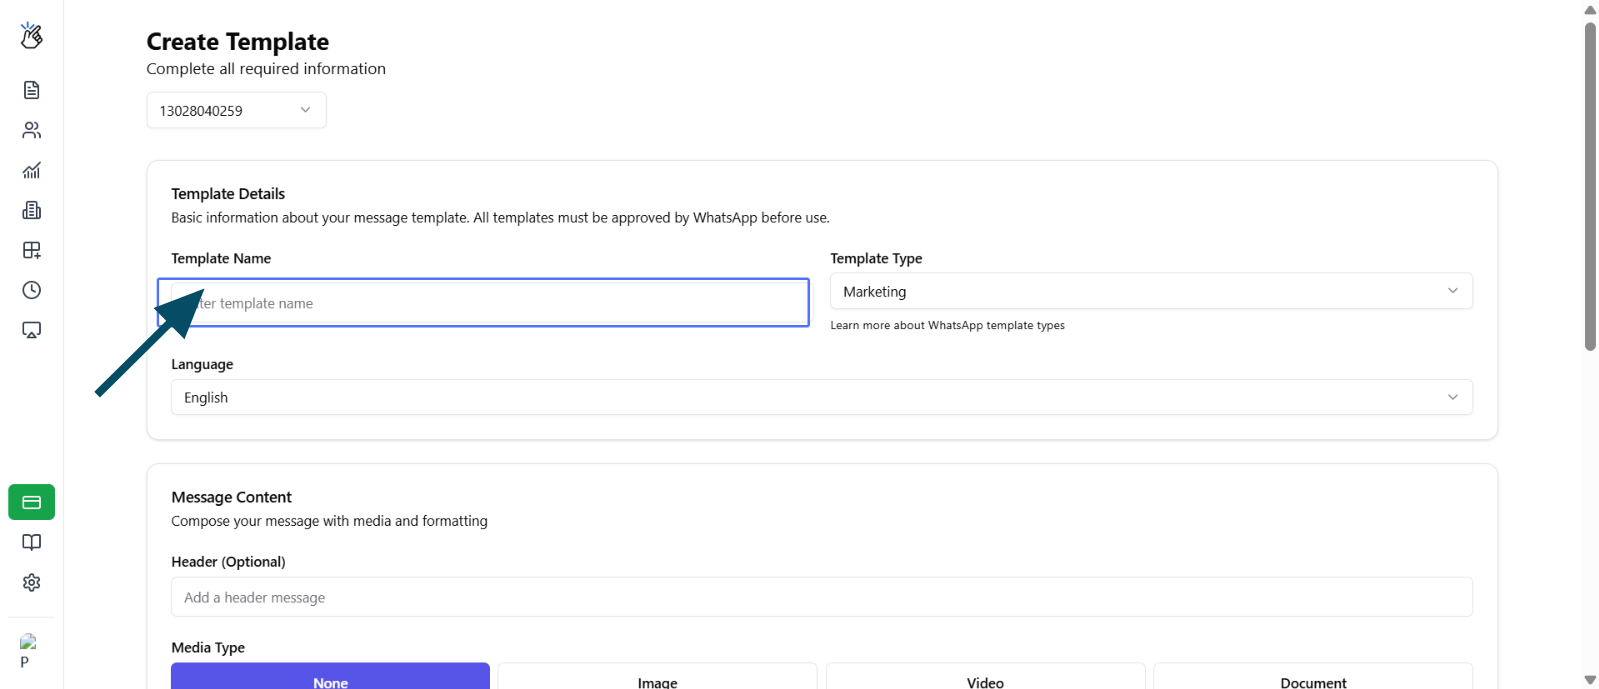Click Compose your message with media text
1599x689 pixels.
coord(329,521)
